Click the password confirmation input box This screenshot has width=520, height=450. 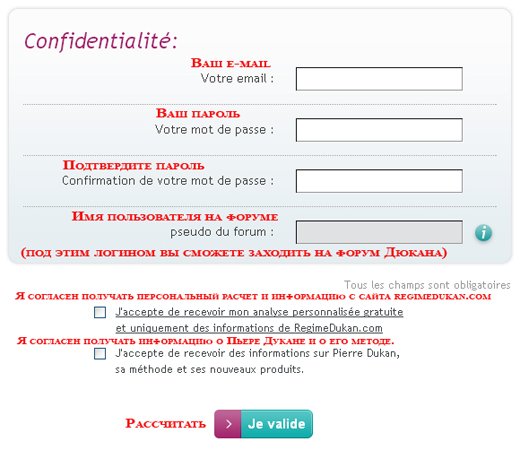point(379,181)
